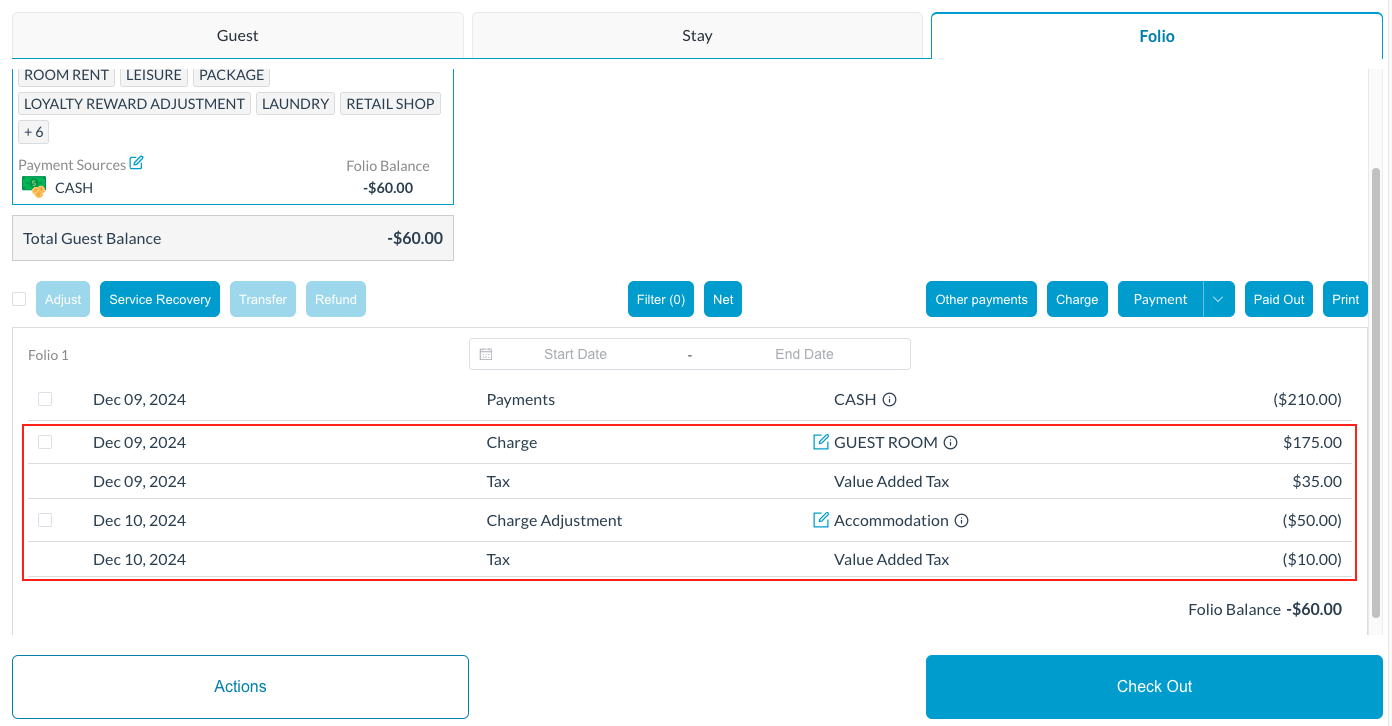Select the CASH payment row checkbox

45,399
